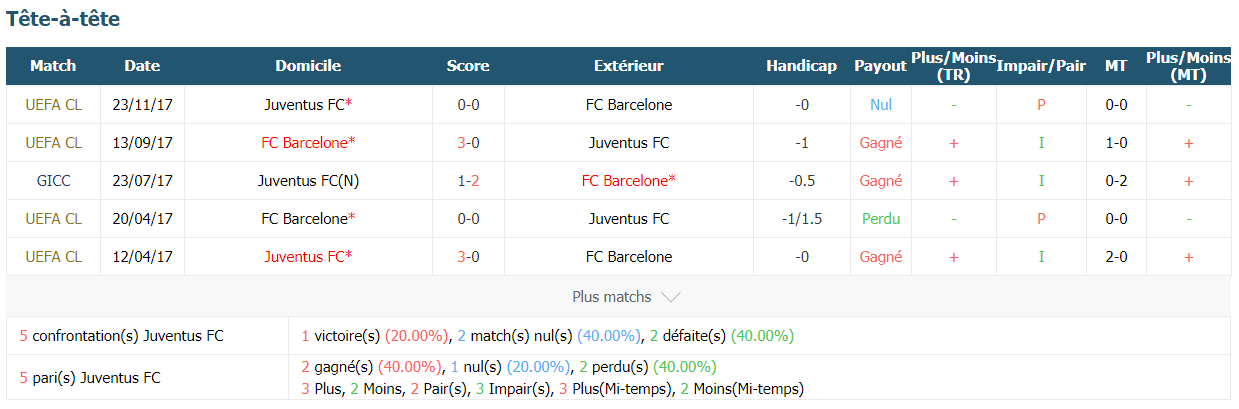Screen dimensions: 1239x409
Task: Click the 0-0 score on 20/04/17
Action: click(x=468, y=219)
